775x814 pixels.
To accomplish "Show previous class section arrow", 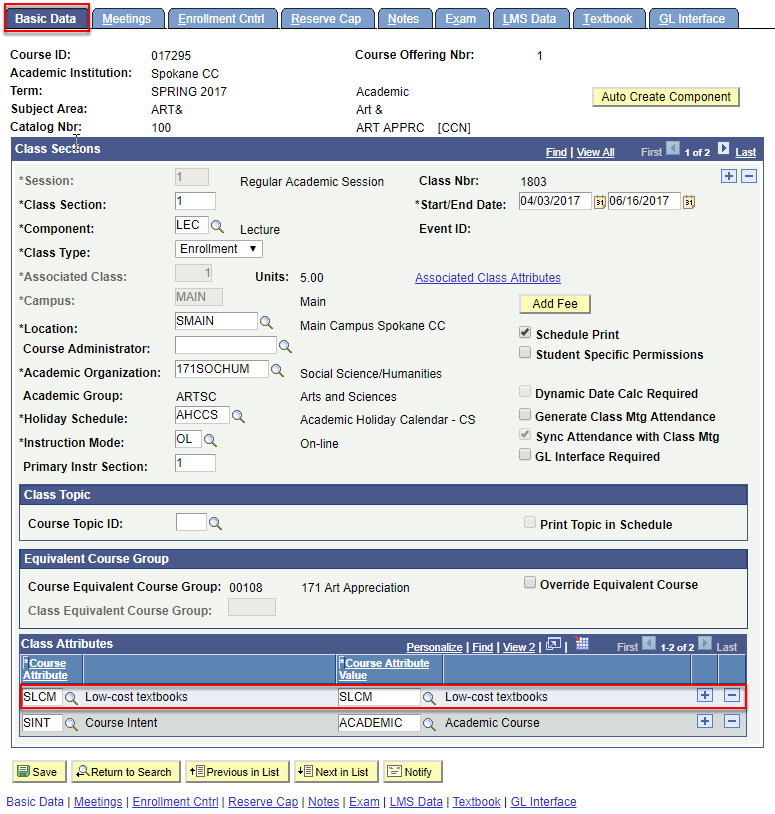I will coord(673,148).
